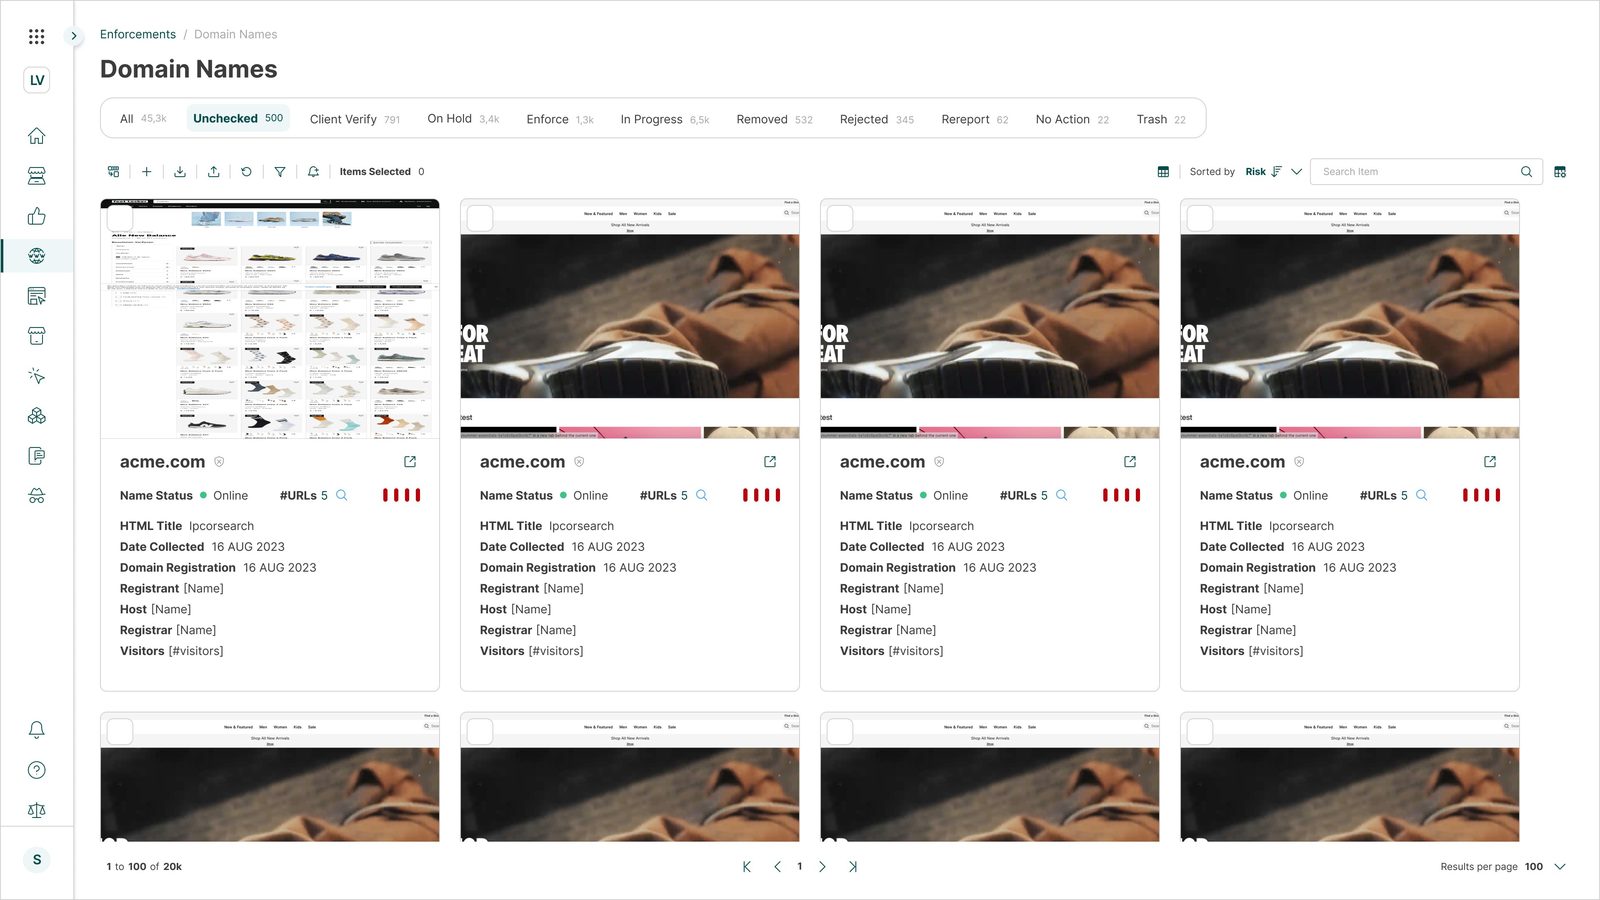Open the document chat sidebar icon
The height and width of the screenshot is (900, 1600).
coord(37,456)
